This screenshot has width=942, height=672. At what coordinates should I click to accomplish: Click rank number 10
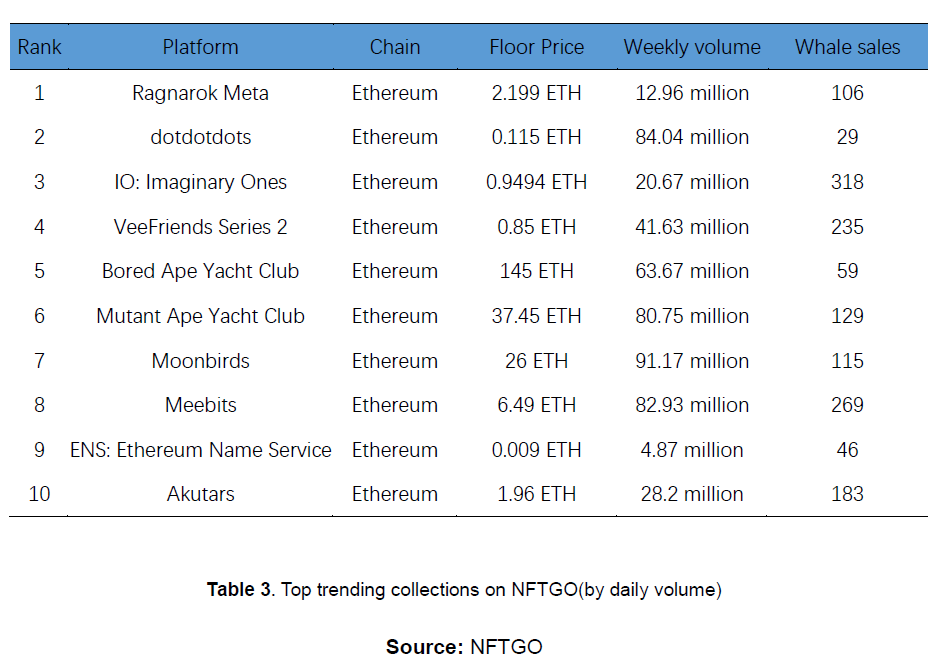click(x=39, y=494)
